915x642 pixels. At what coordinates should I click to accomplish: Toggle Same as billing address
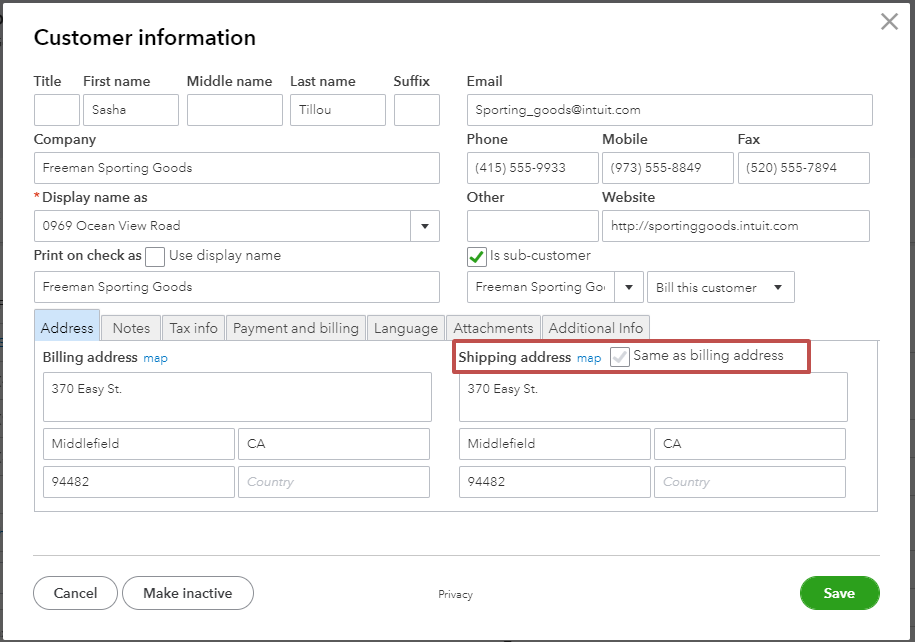tap(621, 357)
